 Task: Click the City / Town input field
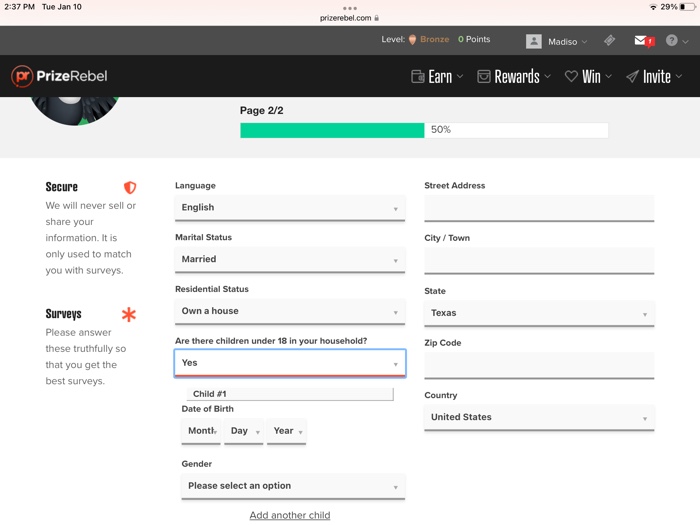coord(539,261)
